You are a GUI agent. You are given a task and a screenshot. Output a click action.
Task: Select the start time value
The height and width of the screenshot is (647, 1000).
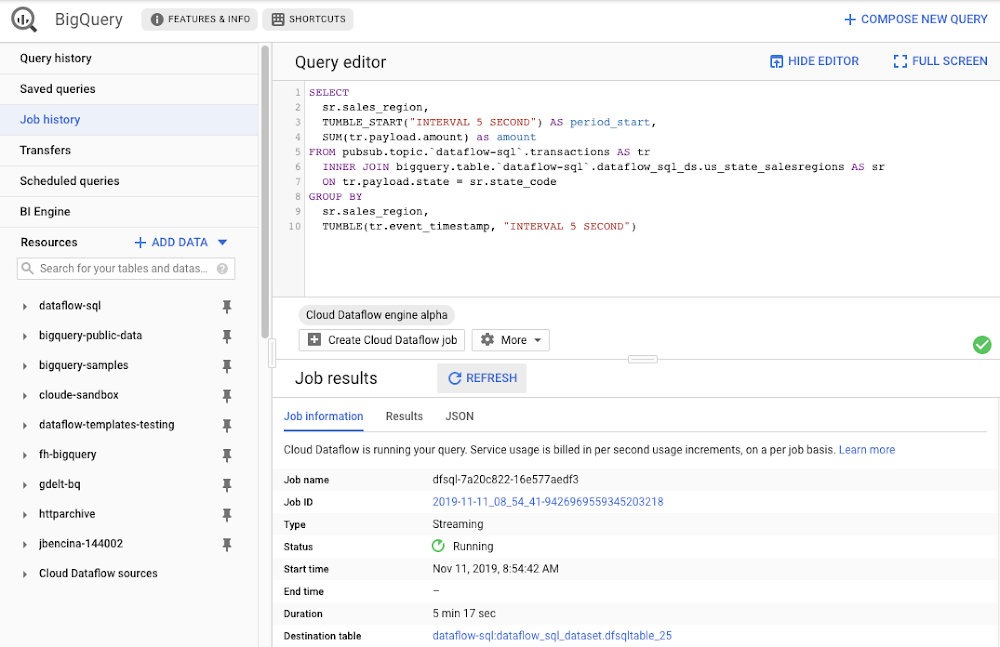pyautogui.click(x=496, y=569)
